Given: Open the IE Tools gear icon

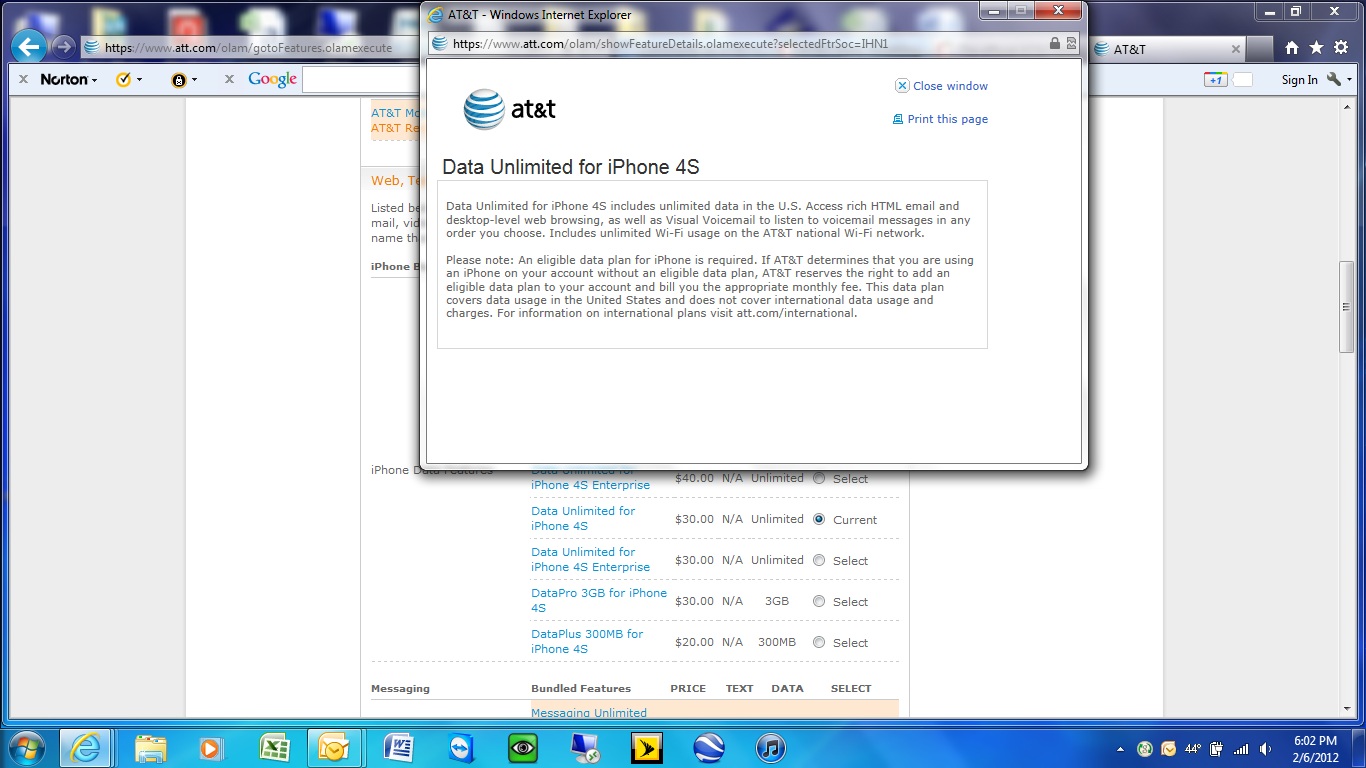Looking at the screenshot, I should coord(1341,48).
